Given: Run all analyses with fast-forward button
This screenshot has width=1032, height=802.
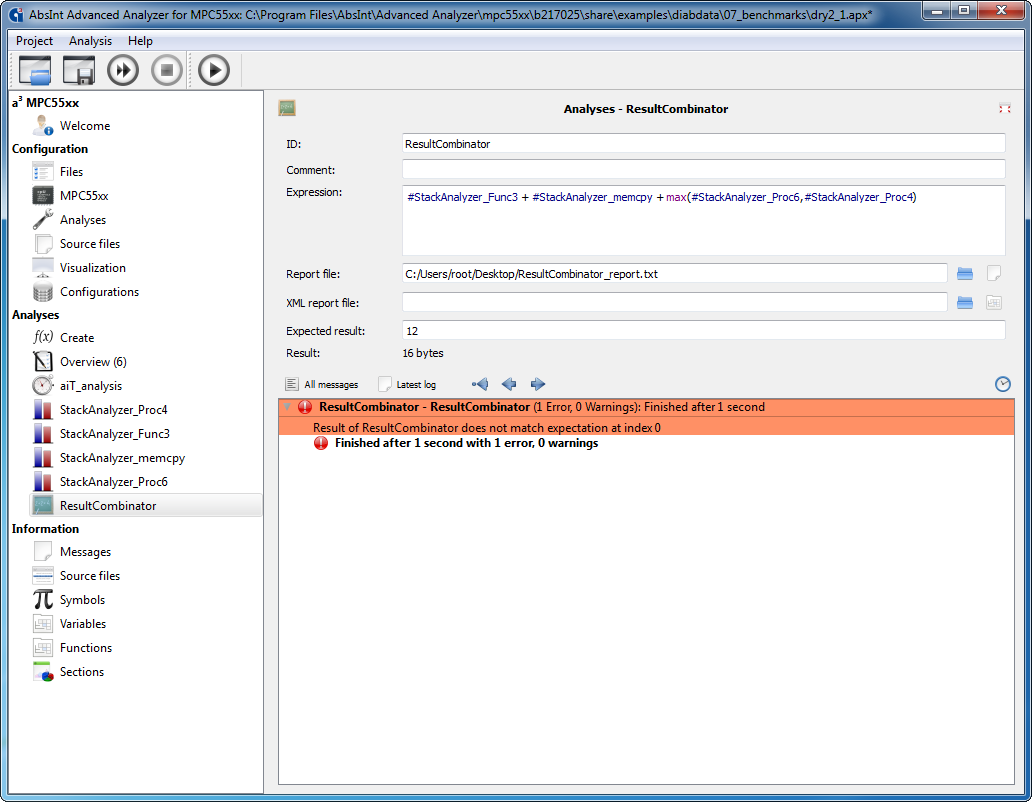Looking at the screenshot, I should point(123,70).
